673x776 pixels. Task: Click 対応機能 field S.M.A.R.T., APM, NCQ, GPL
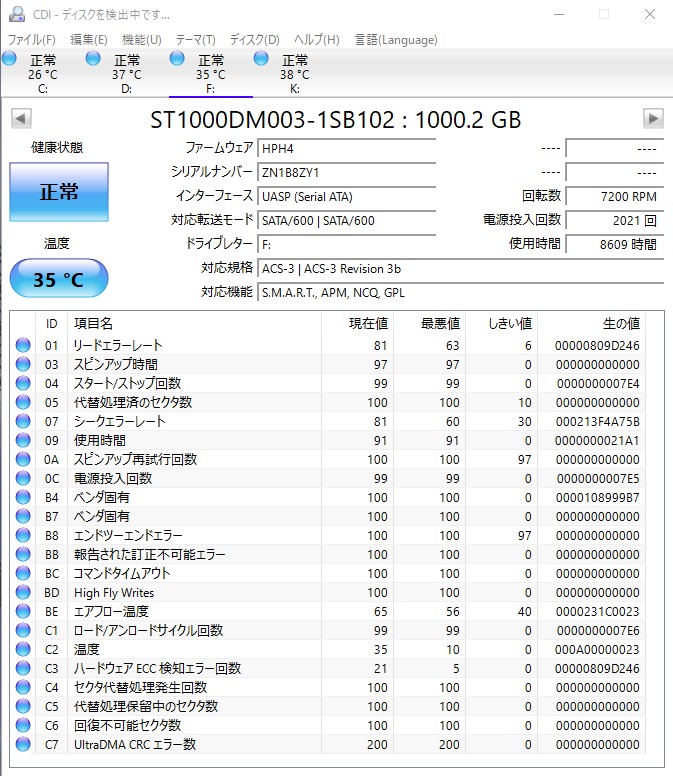click(460, 292)
